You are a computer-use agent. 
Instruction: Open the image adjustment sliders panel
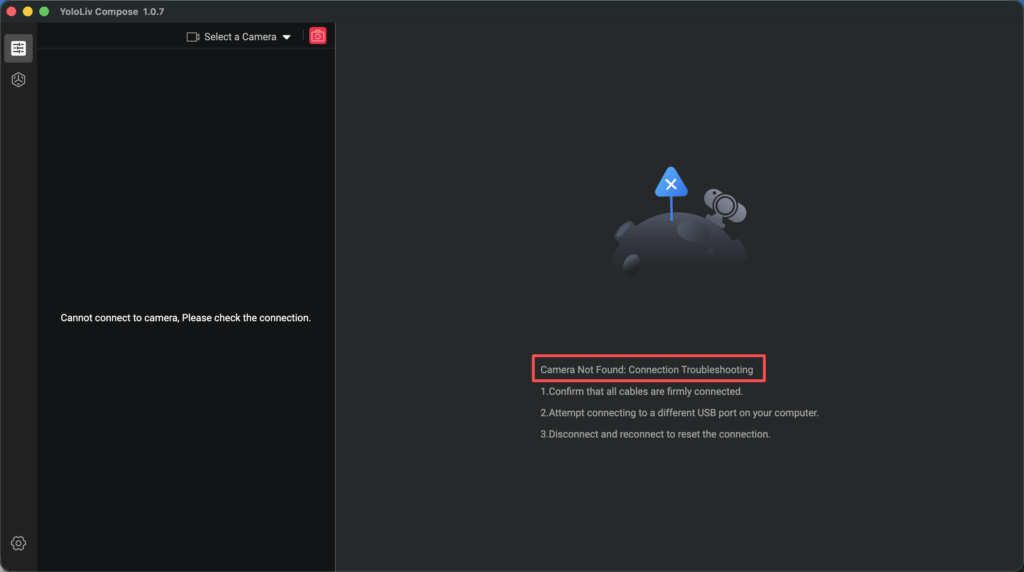pos(18,48)
